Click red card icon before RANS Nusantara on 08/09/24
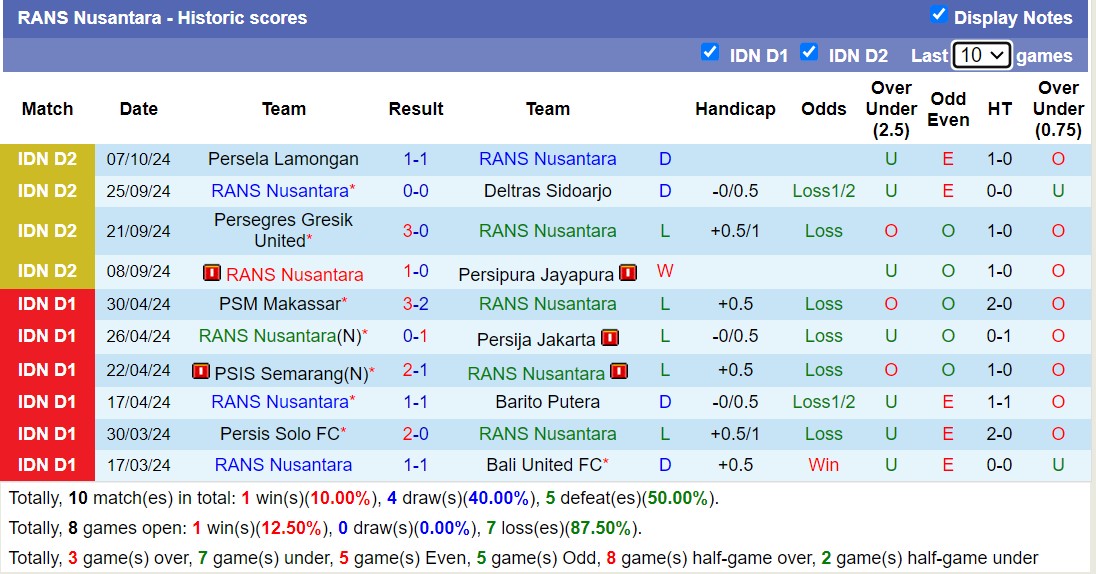 coord(211,273)
